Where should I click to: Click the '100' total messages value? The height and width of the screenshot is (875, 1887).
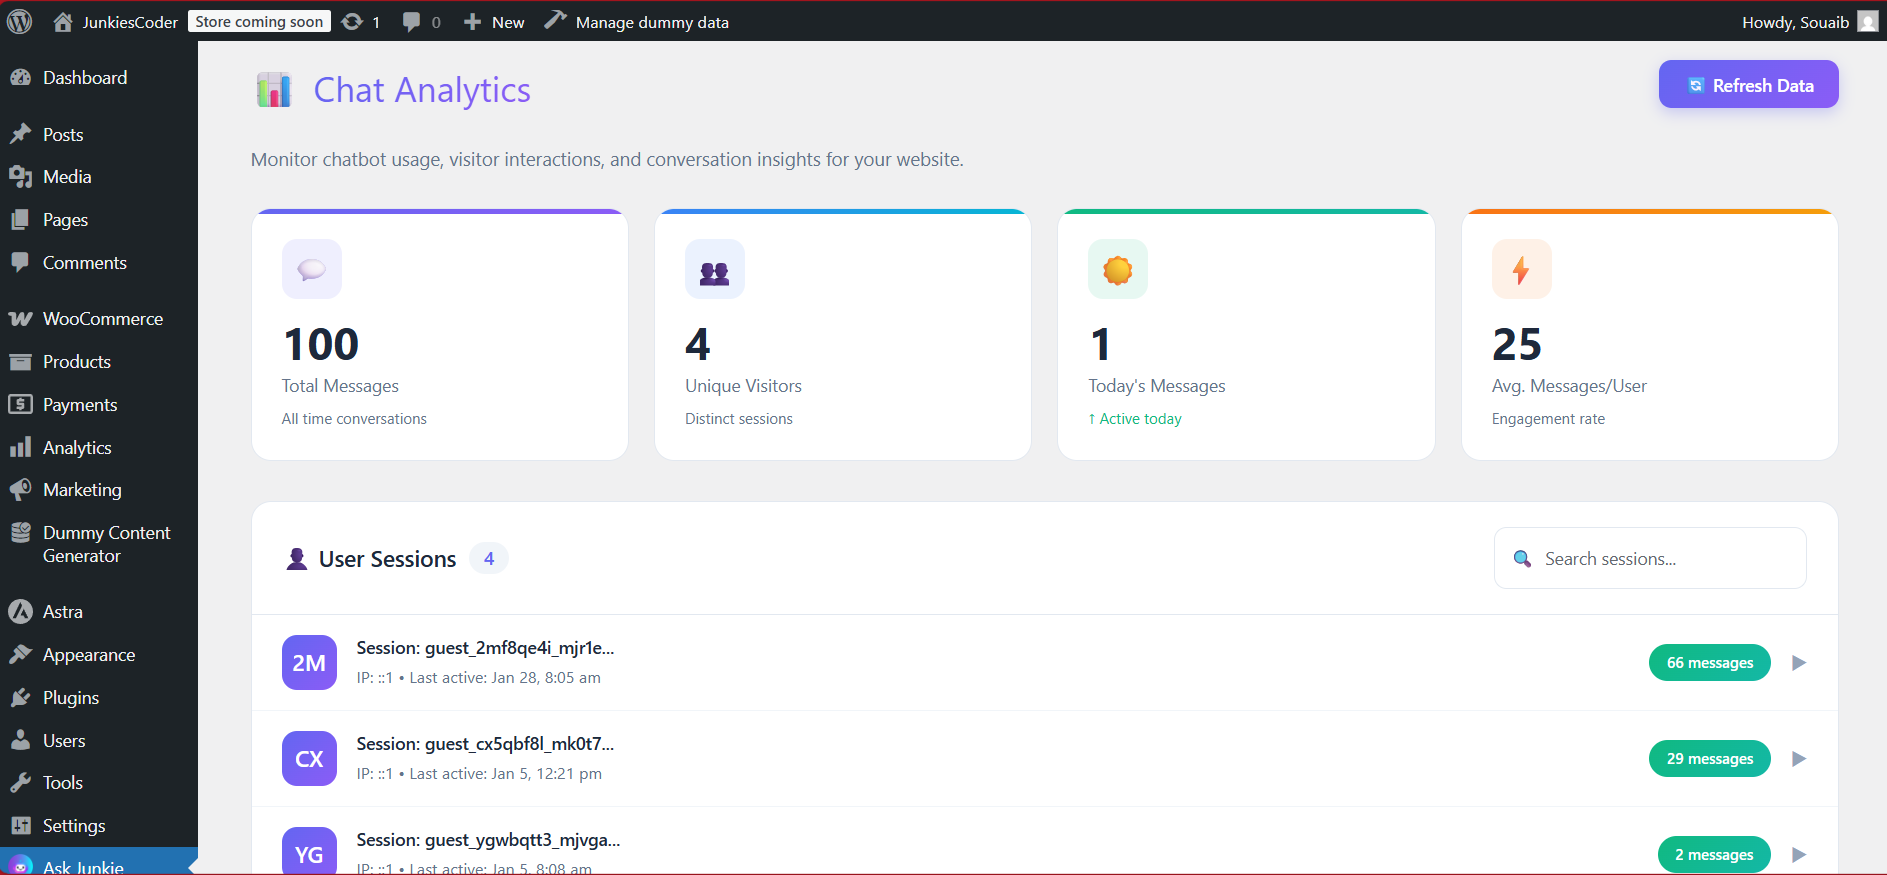click(x=321, y=345)
